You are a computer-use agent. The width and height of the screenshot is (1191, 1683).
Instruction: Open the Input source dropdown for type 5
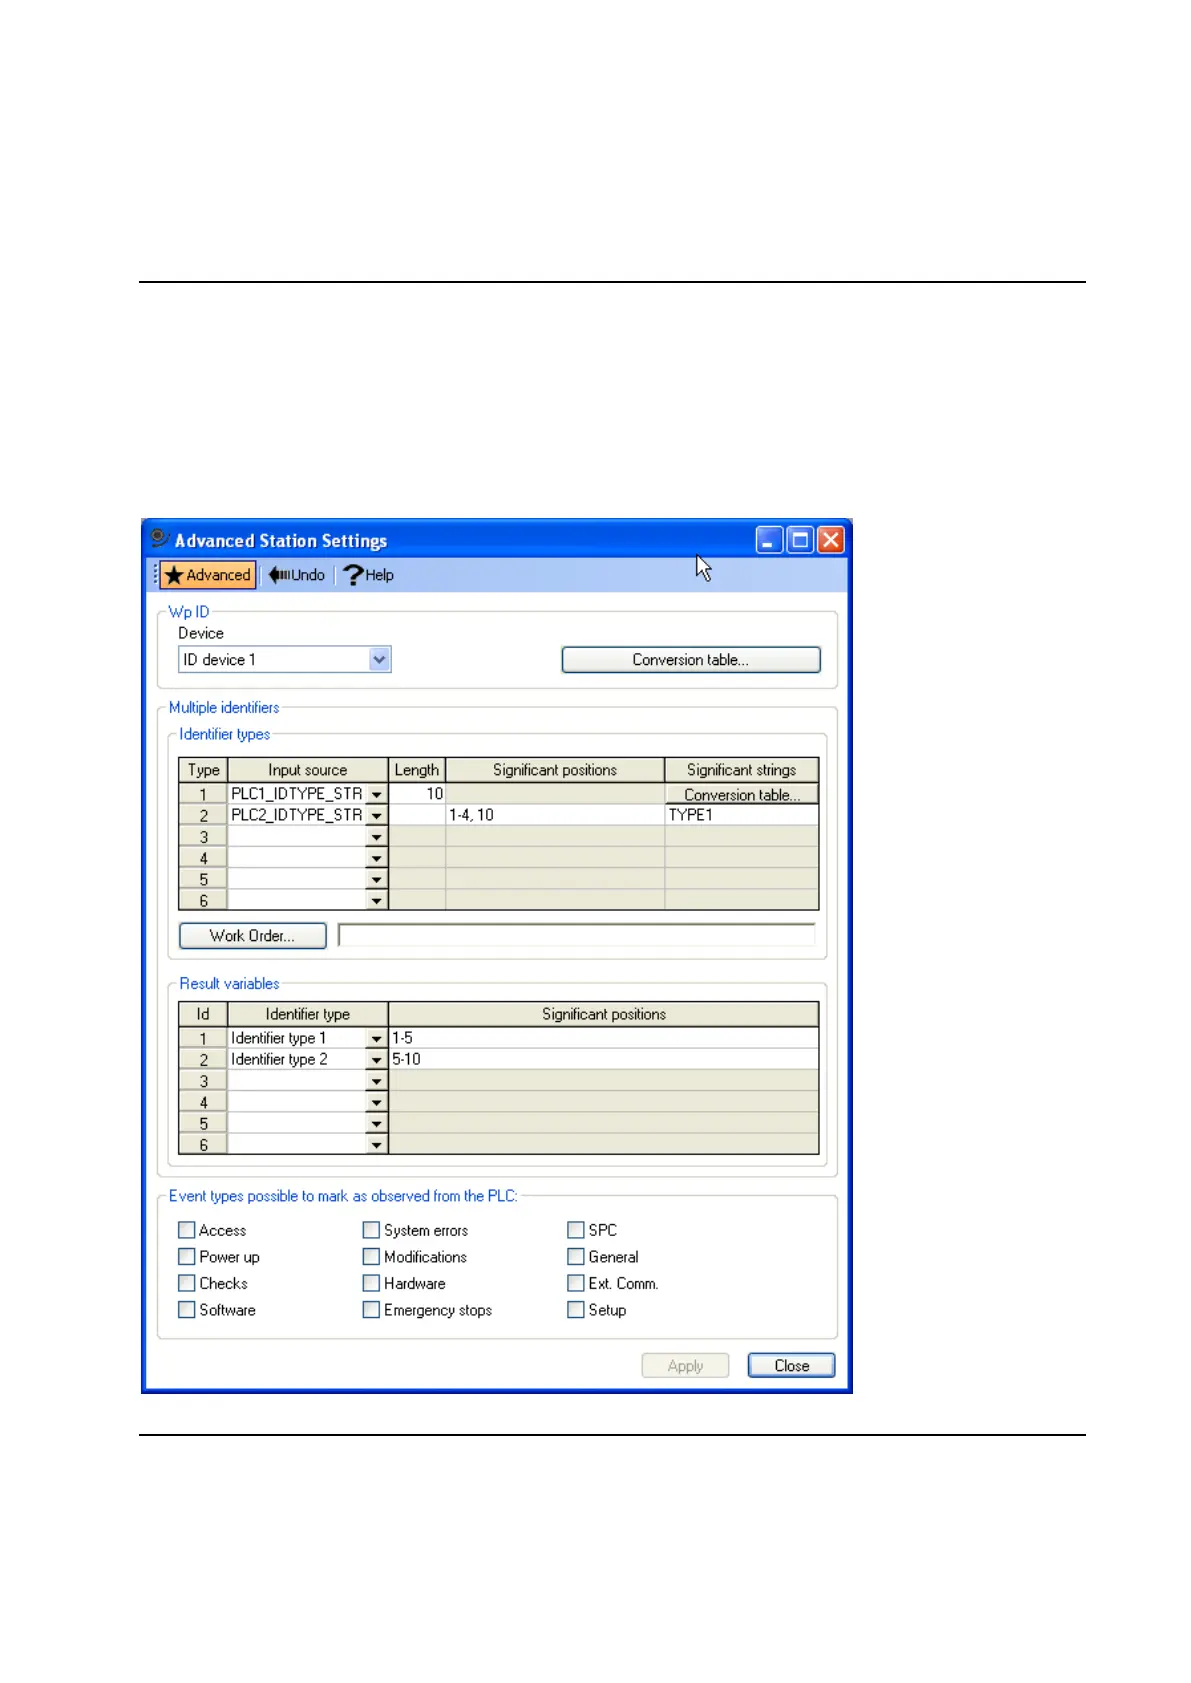376,879
